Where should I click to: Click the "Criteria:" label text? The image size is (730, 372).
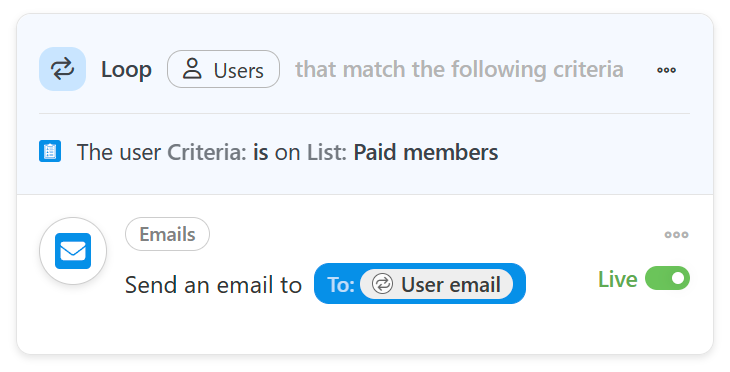[x=207, y=152]
